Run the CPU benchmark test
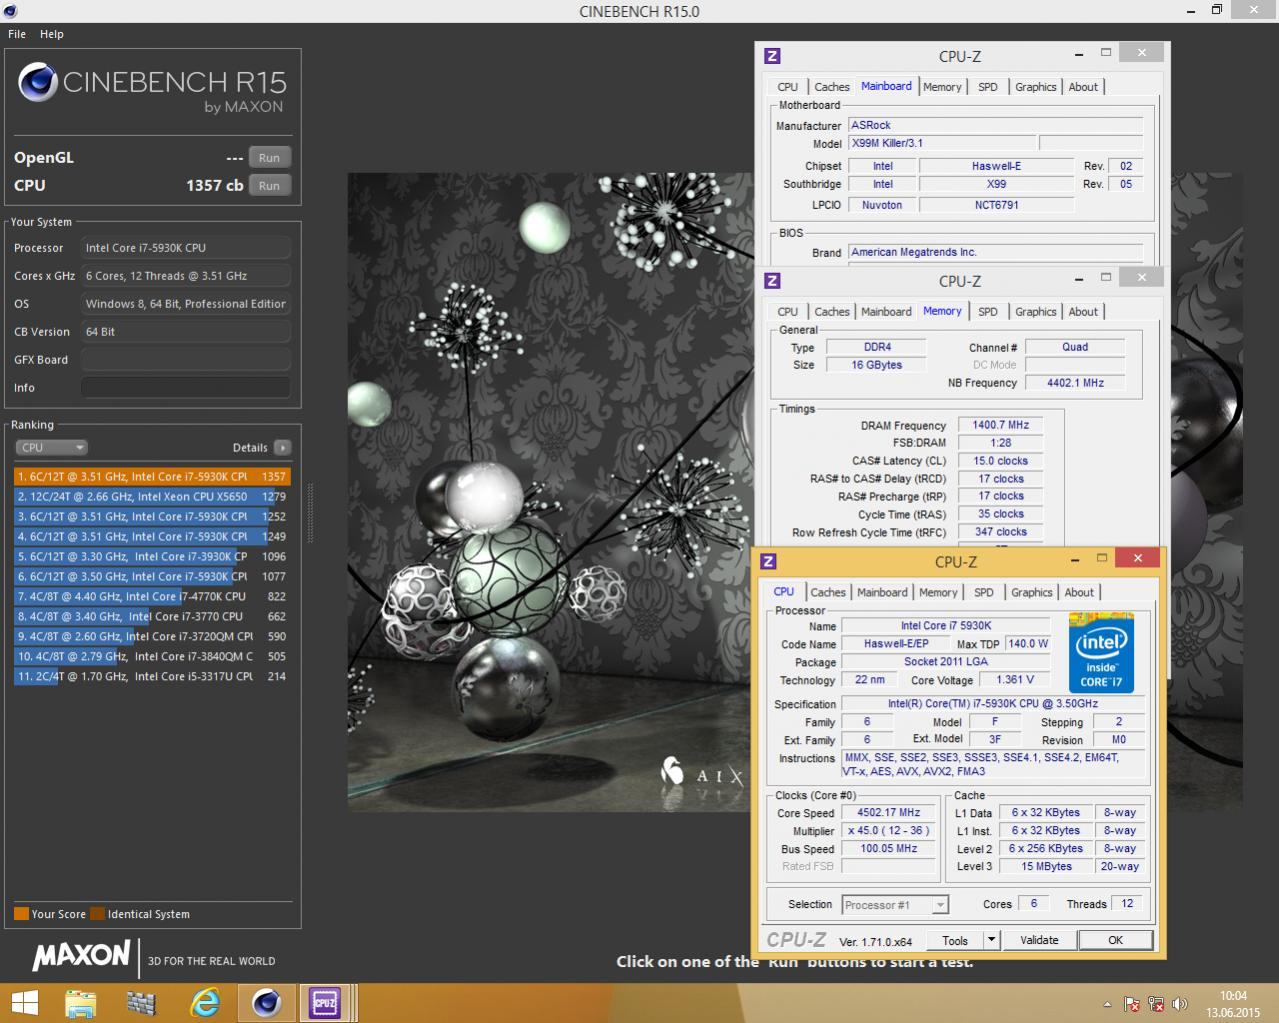 [x=269, y=186]
